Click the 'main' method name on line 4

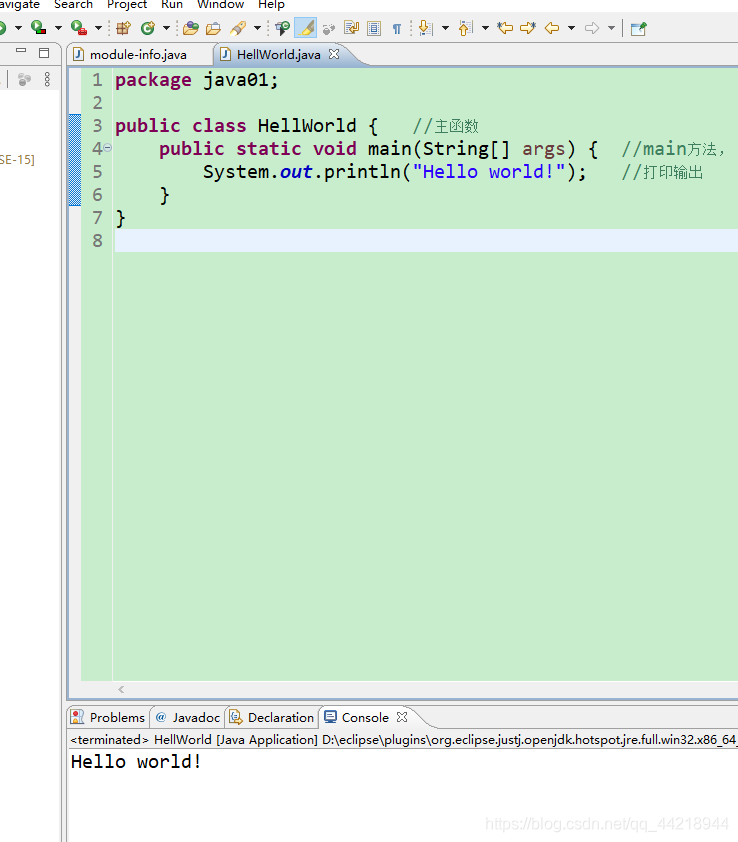[x=390, y=149]
